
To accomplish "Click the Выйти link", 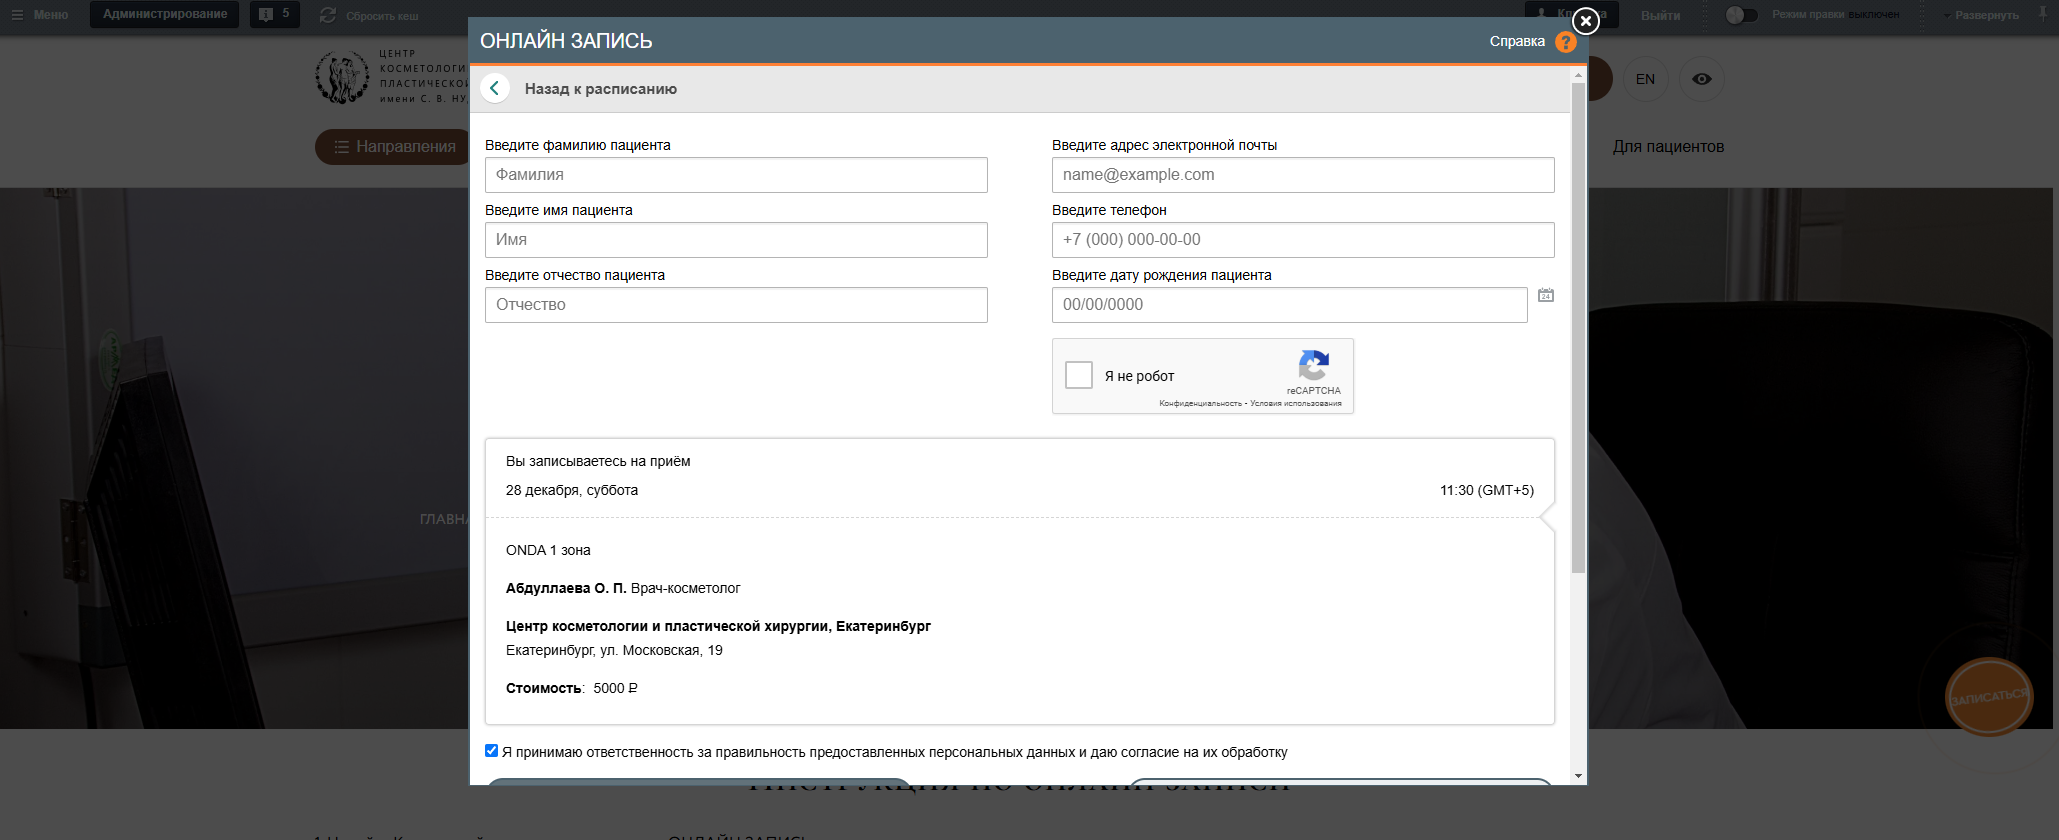I will click(x=1660, y=15).
